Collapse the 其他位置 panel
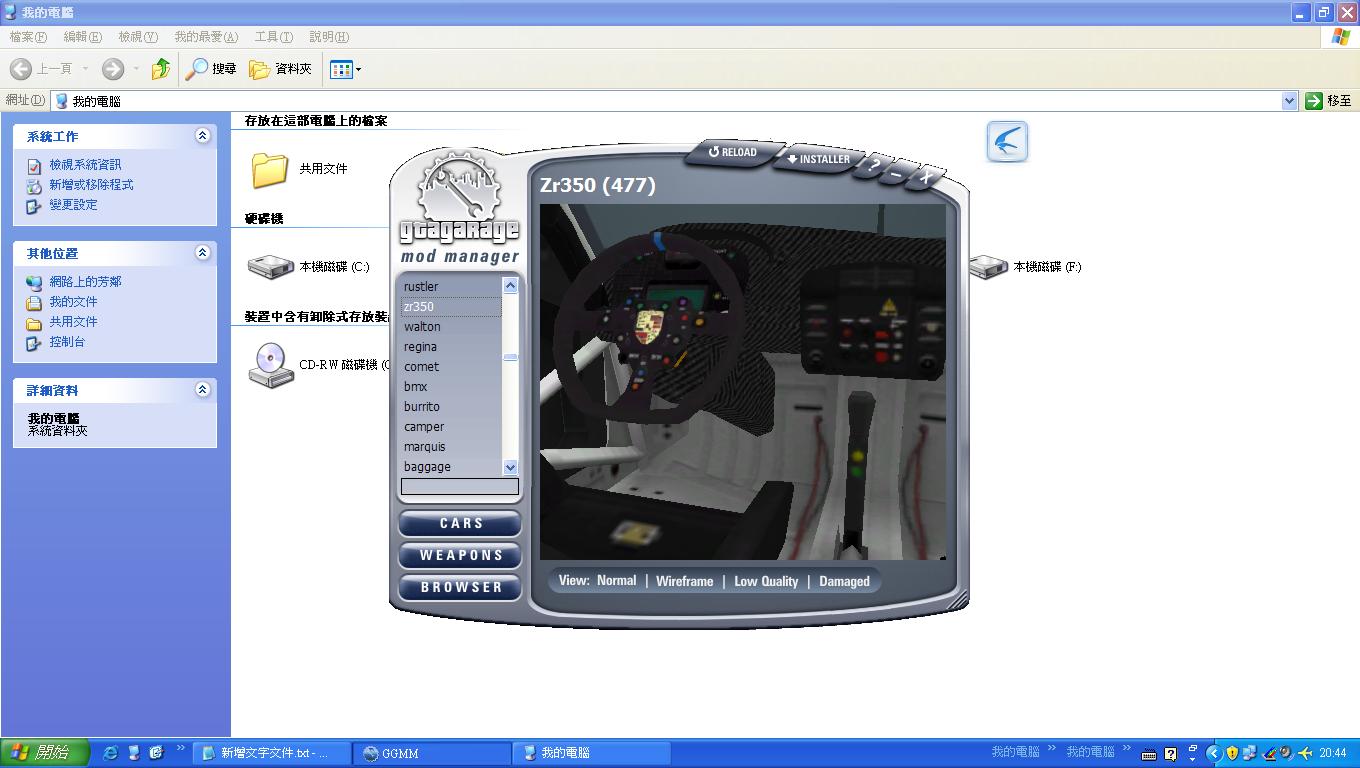Image resolution: width=1360 pixels, height=768 pixels. point(203,253)
